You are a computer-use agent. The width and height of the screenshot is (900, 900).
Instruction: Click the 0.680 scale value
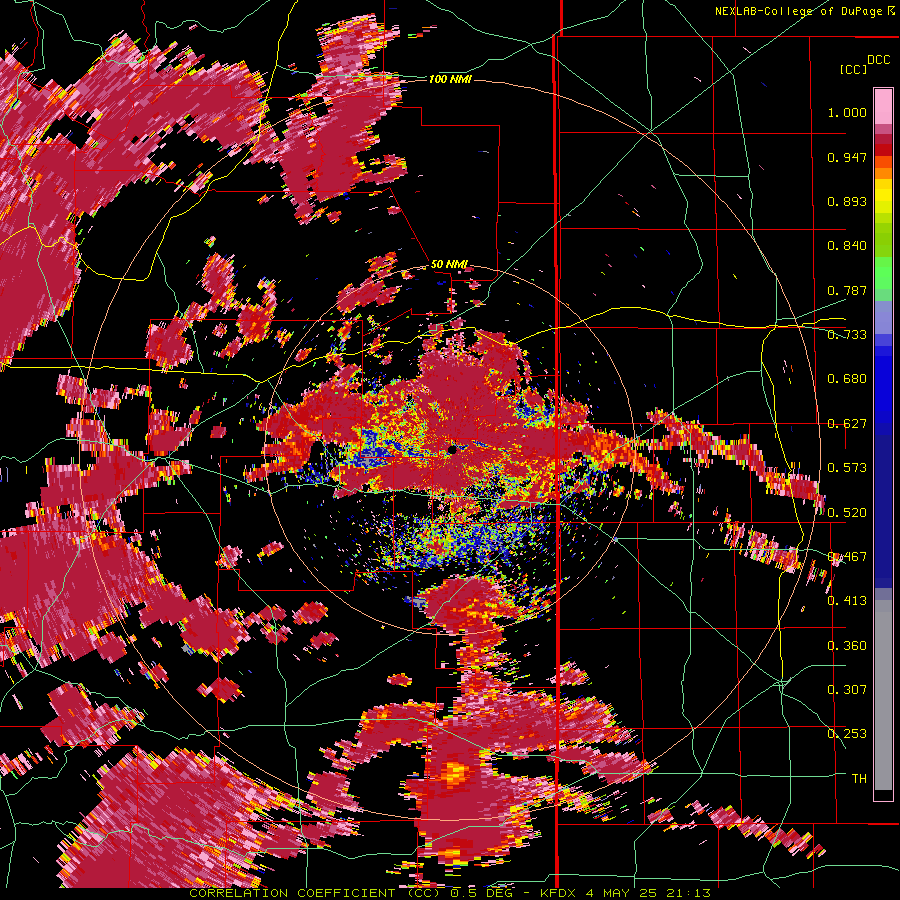(x=847, y=379)
